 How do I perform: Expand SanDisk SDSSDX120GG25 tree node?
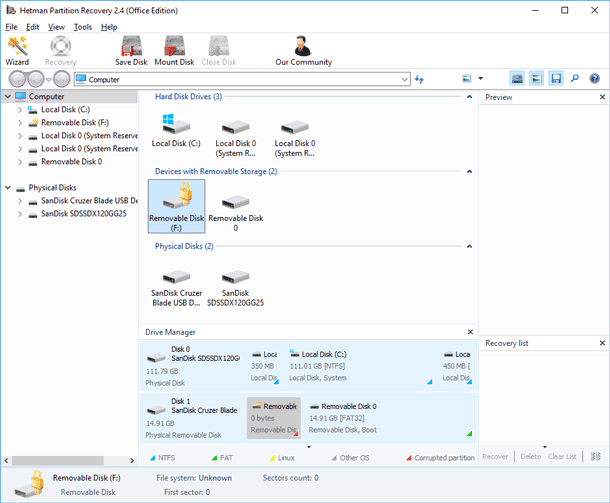20,214
